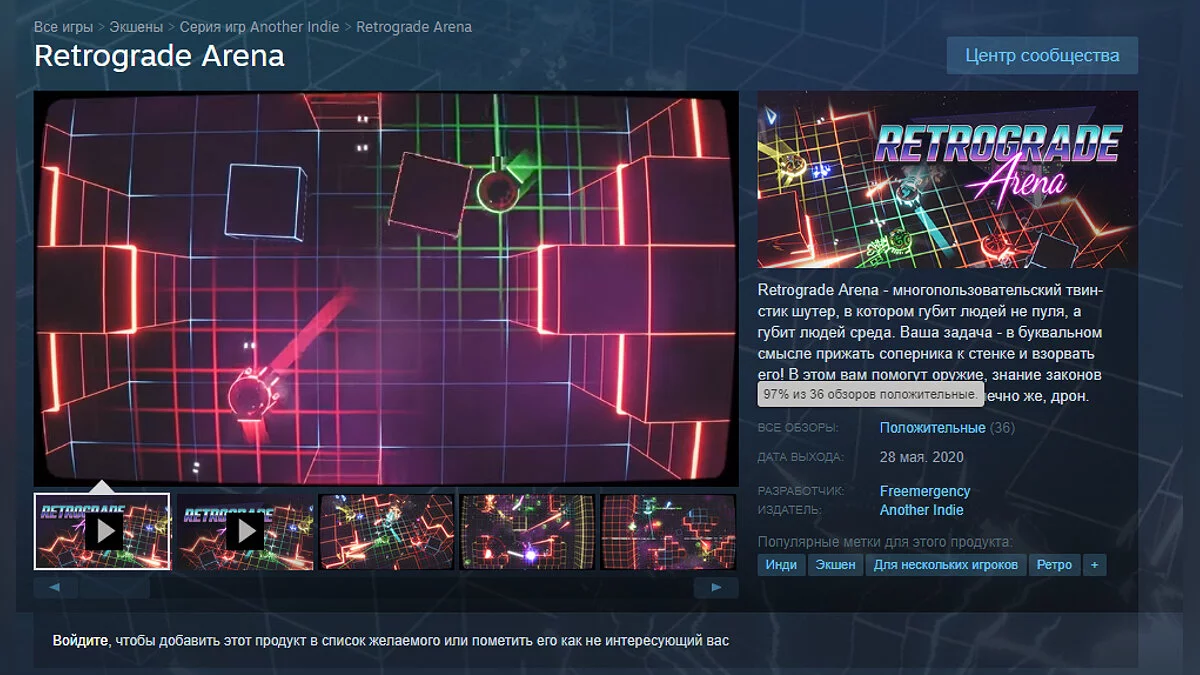Viewport: 1200px width, 675px height.
Task: Click the Retrograde Arena header capsule image
Action: click(x=948, y=180)
